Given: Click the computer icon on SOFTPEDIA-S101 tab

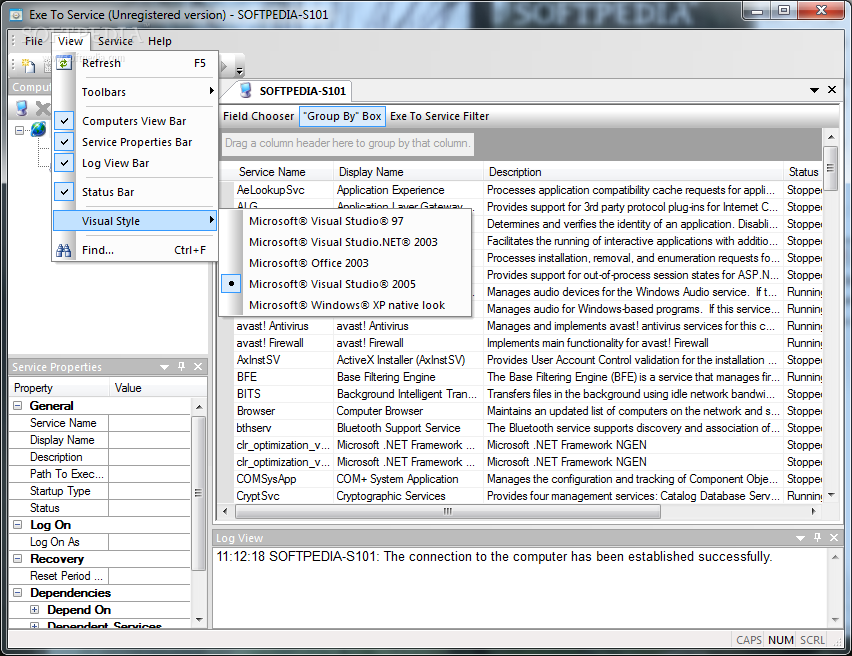Looking at the screenshot, I should click(246, 90).
